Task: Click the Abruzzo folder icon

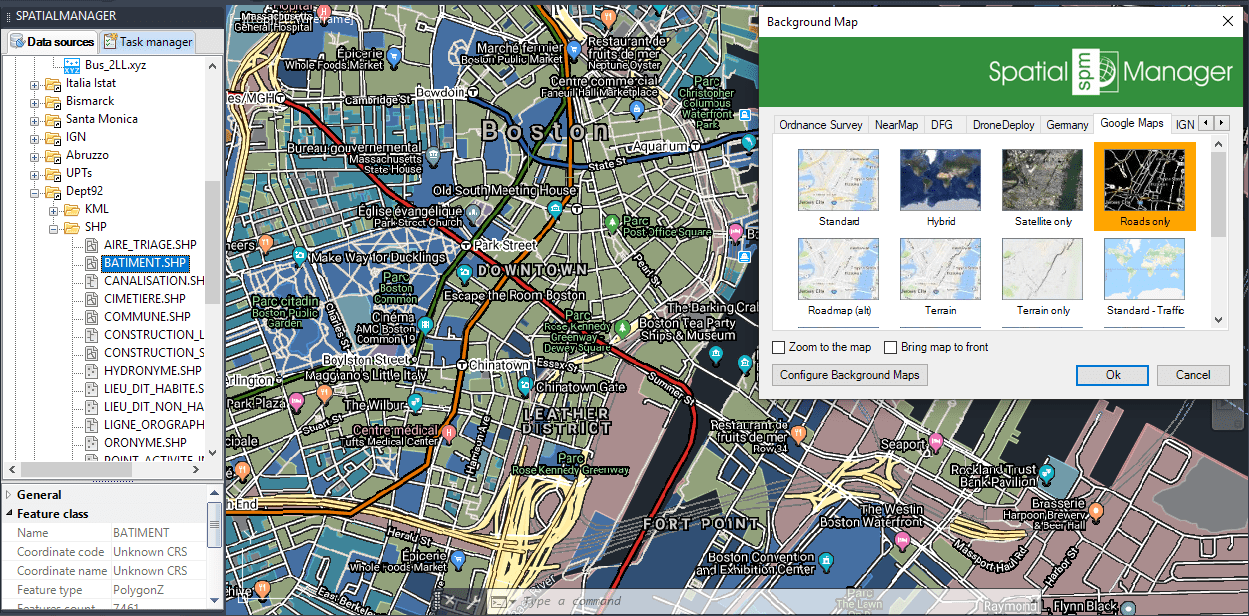Action: coord(53,155)
